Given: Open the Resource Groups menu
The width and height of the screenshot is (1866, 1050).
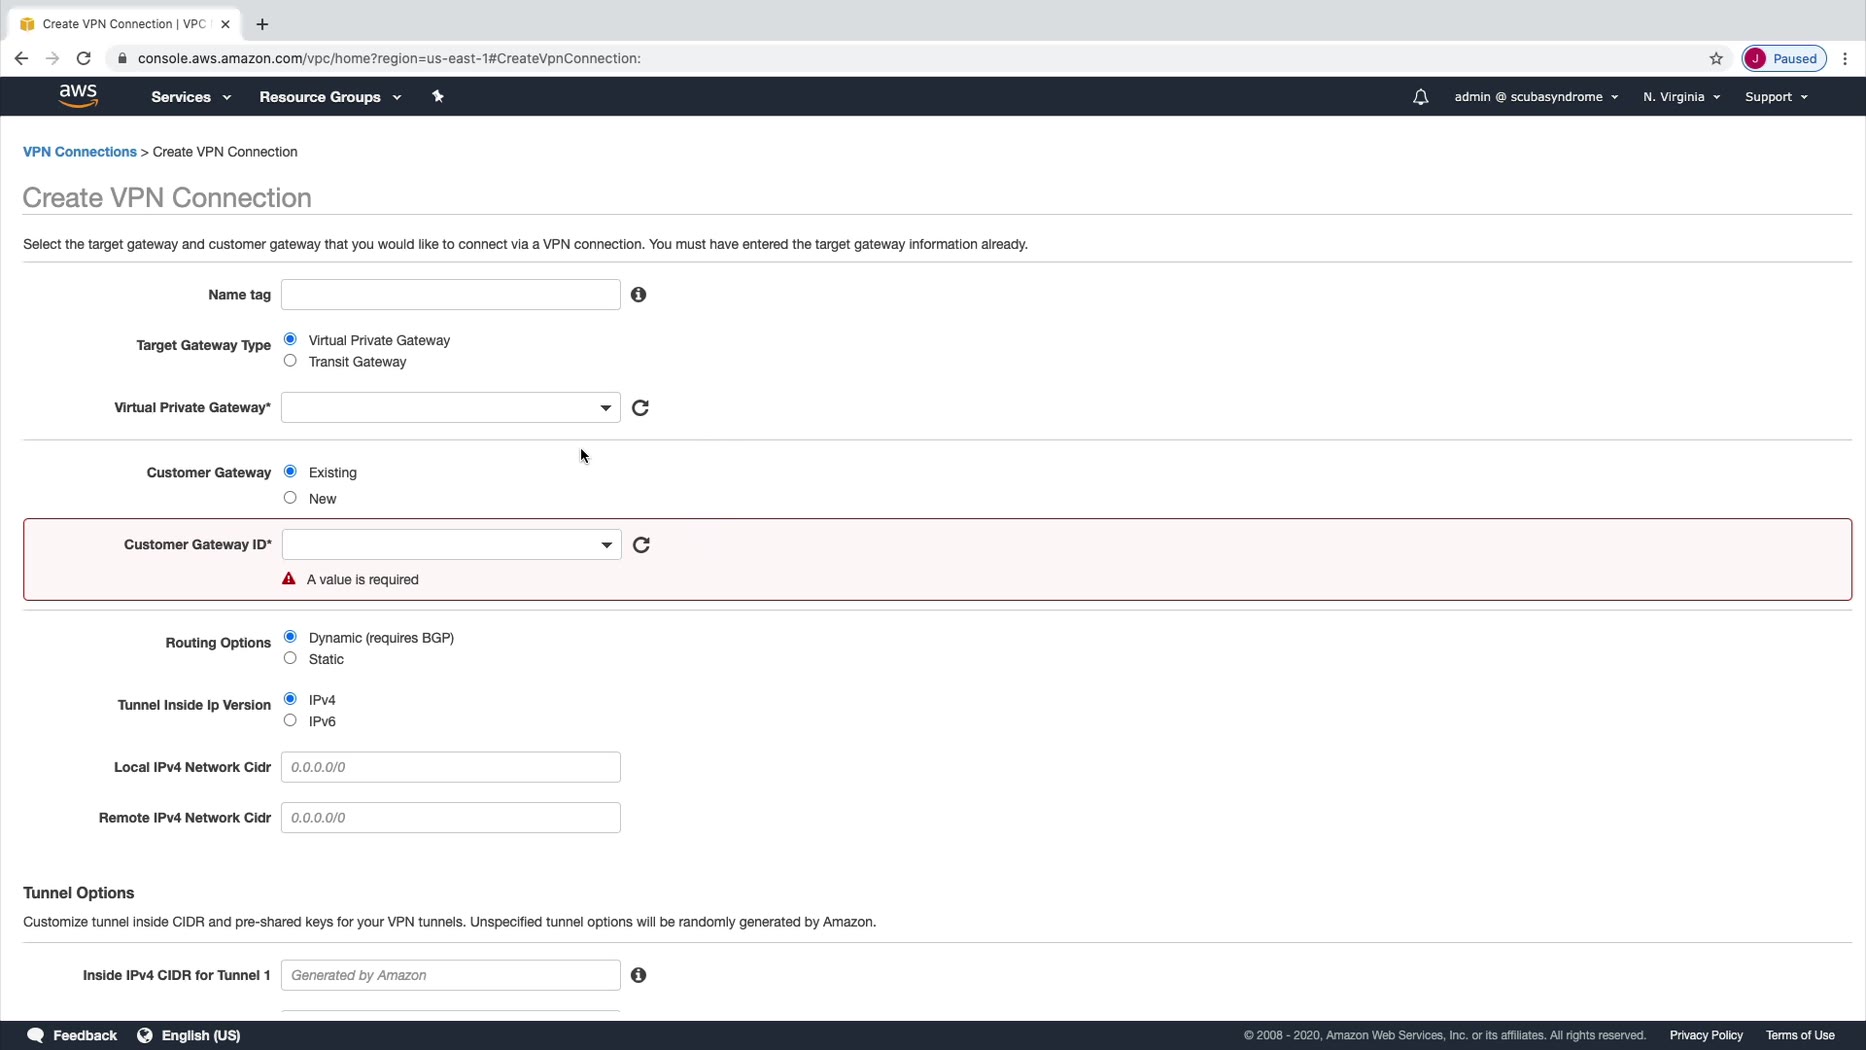Looking at the screenshot, I should tap(329, 97).
